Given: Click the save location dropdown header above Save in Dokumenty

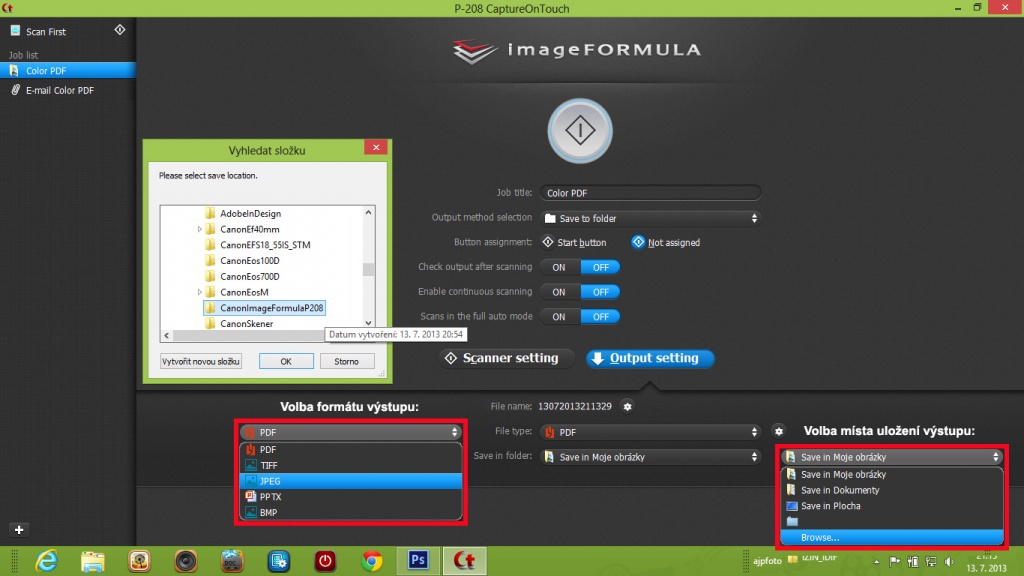Looking at the screenshot, I should tap(892, 457).
